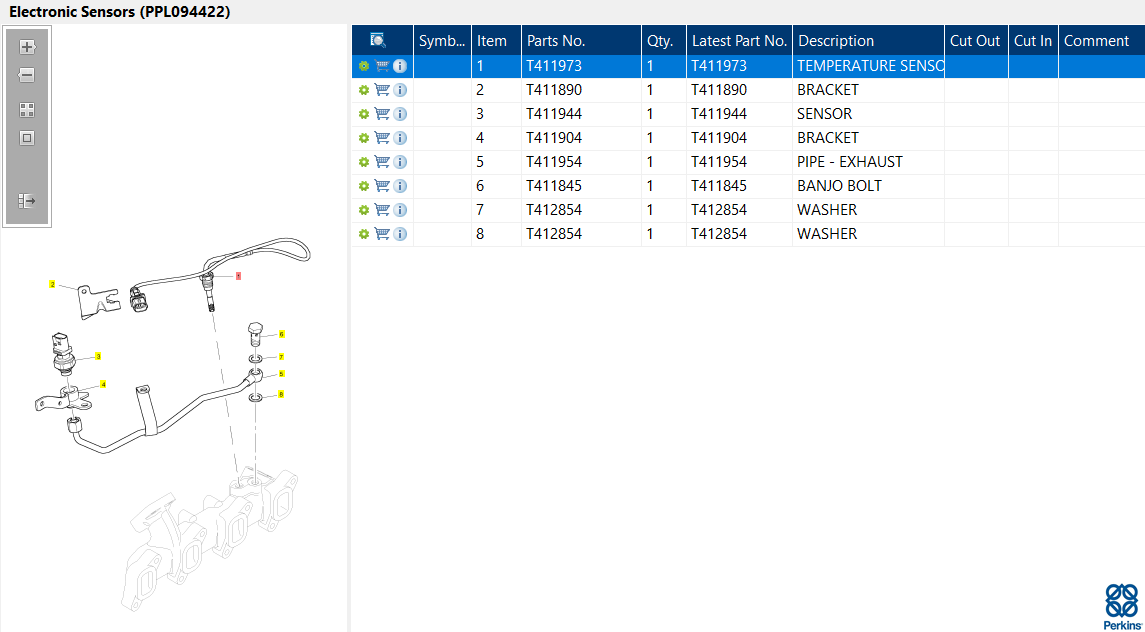The height and width of the screenshot is (632, 1145).
Task: Select callout 2 bracket on the diagram
Action: (52, 283)
